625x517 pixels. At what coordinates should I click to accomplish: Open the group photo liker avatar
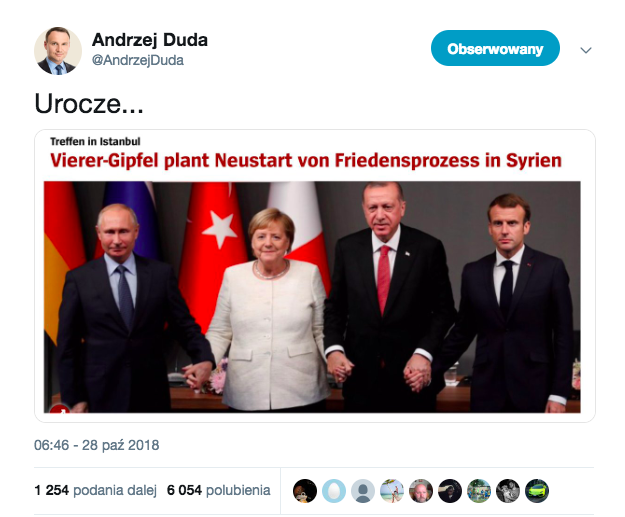click(x=479, y=491)
